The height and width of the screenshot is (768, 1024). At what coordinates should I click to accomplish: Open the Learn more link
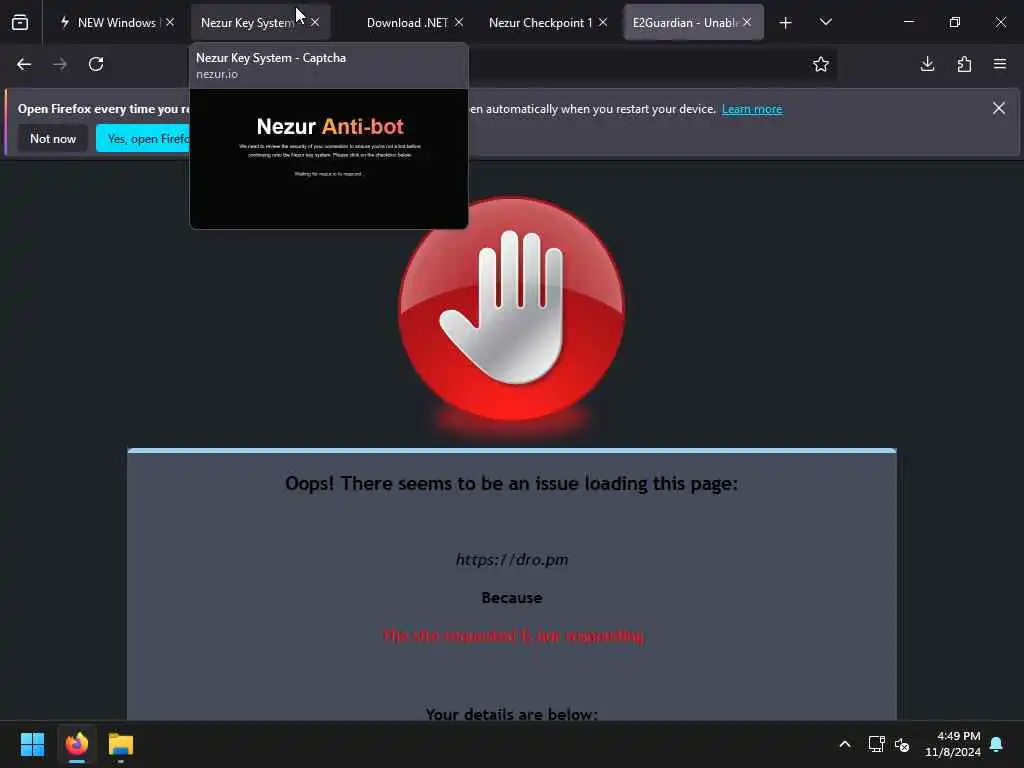[752, 109]
